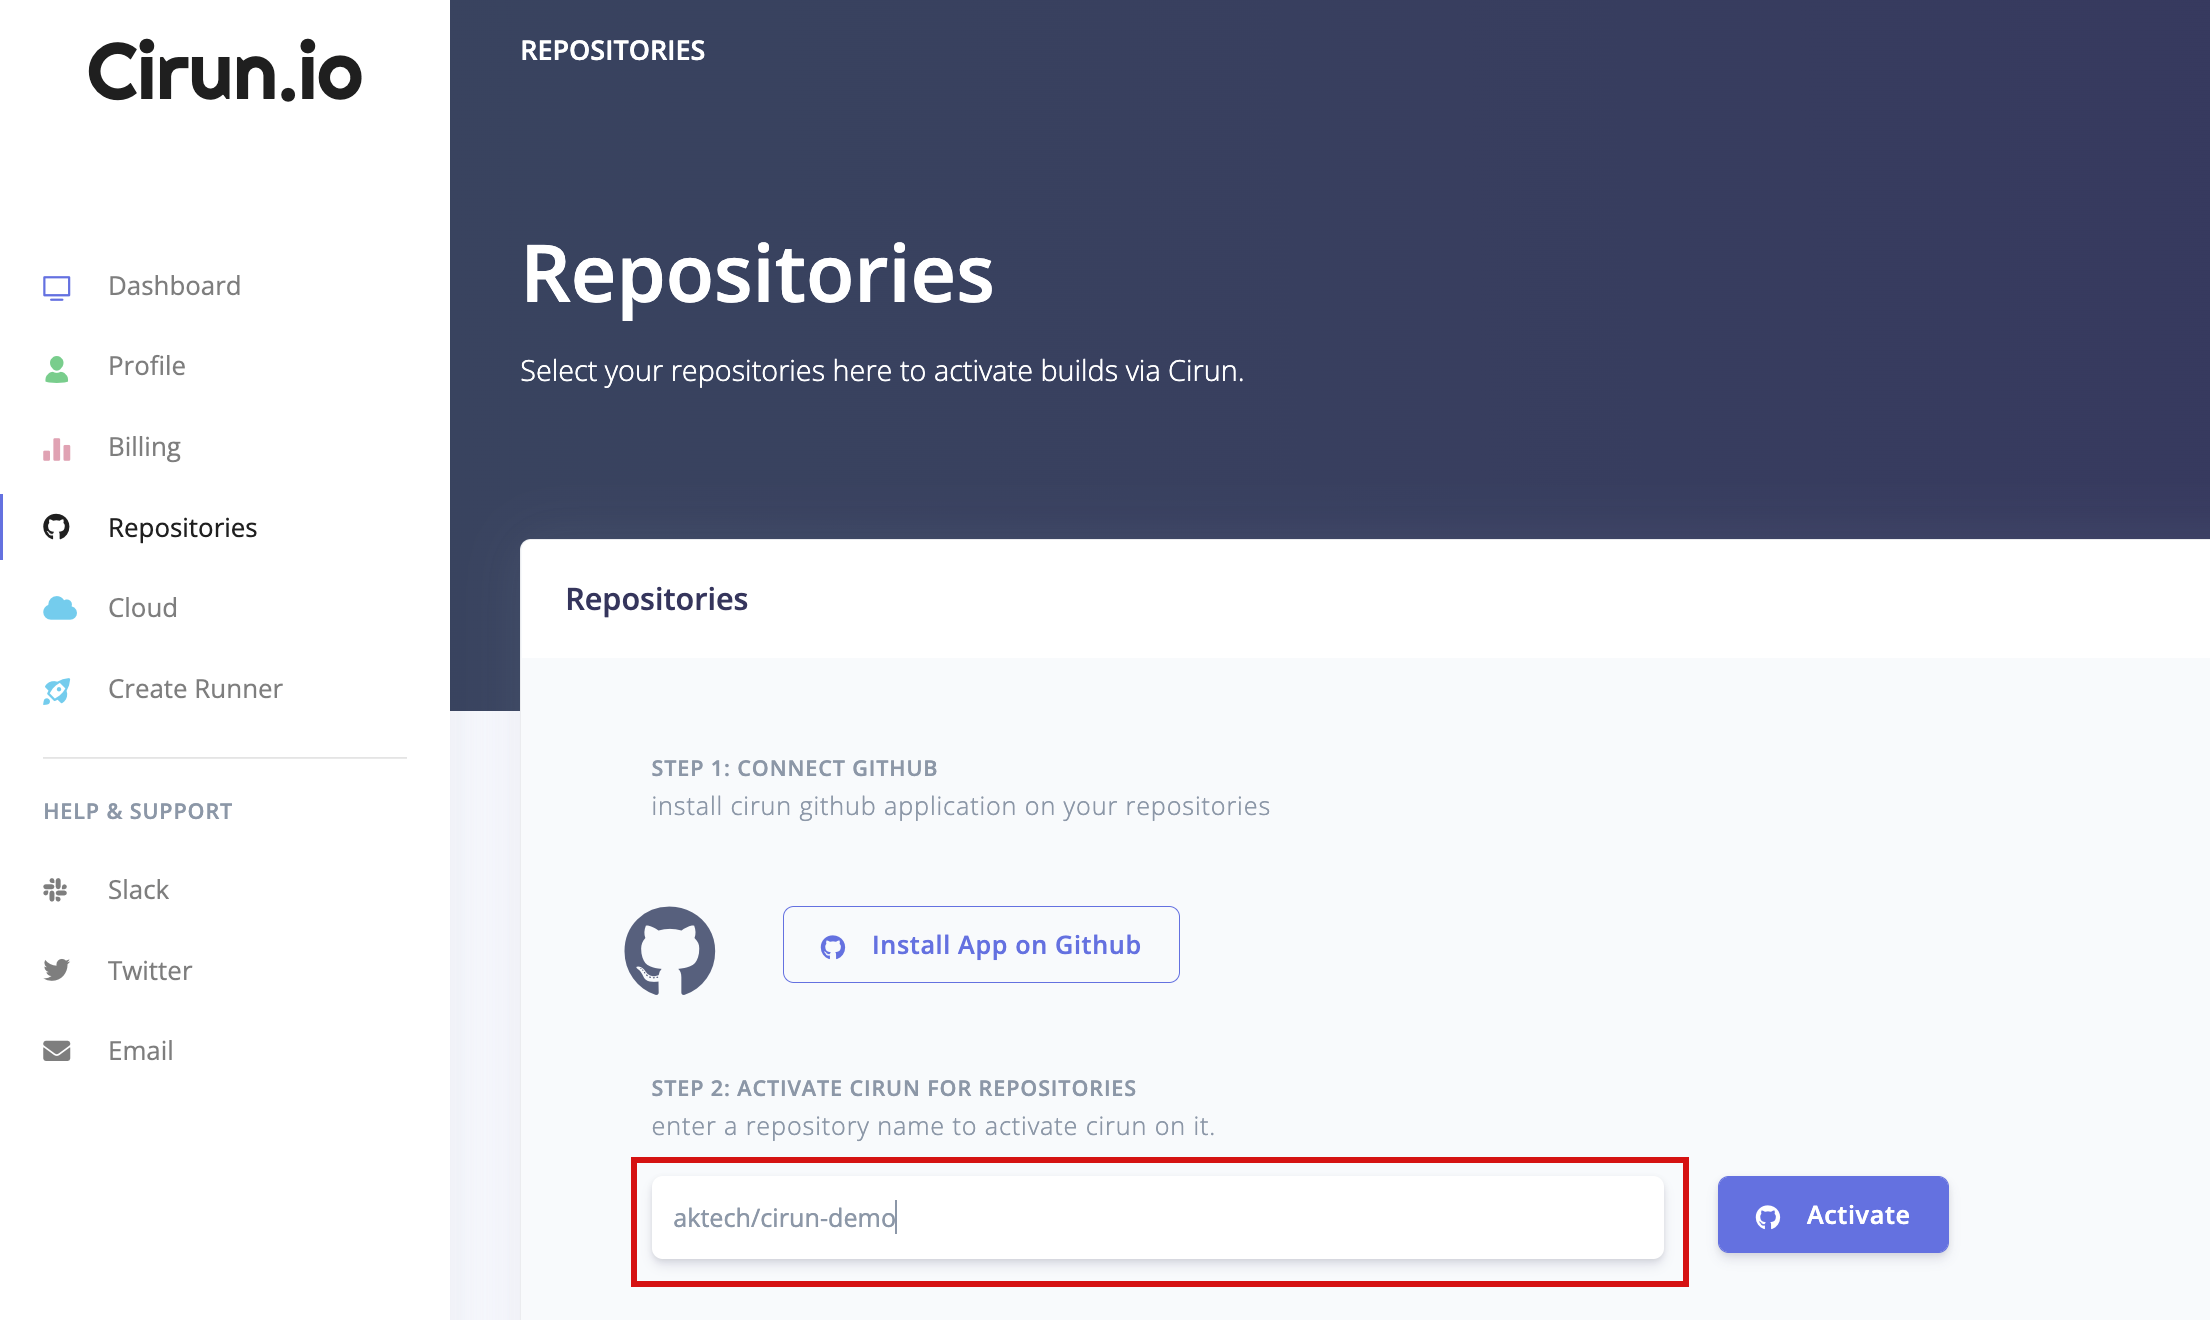This screenshot has height=1320, width=2210.
Task: Go to the Billing page
Action: pos(143,448)
